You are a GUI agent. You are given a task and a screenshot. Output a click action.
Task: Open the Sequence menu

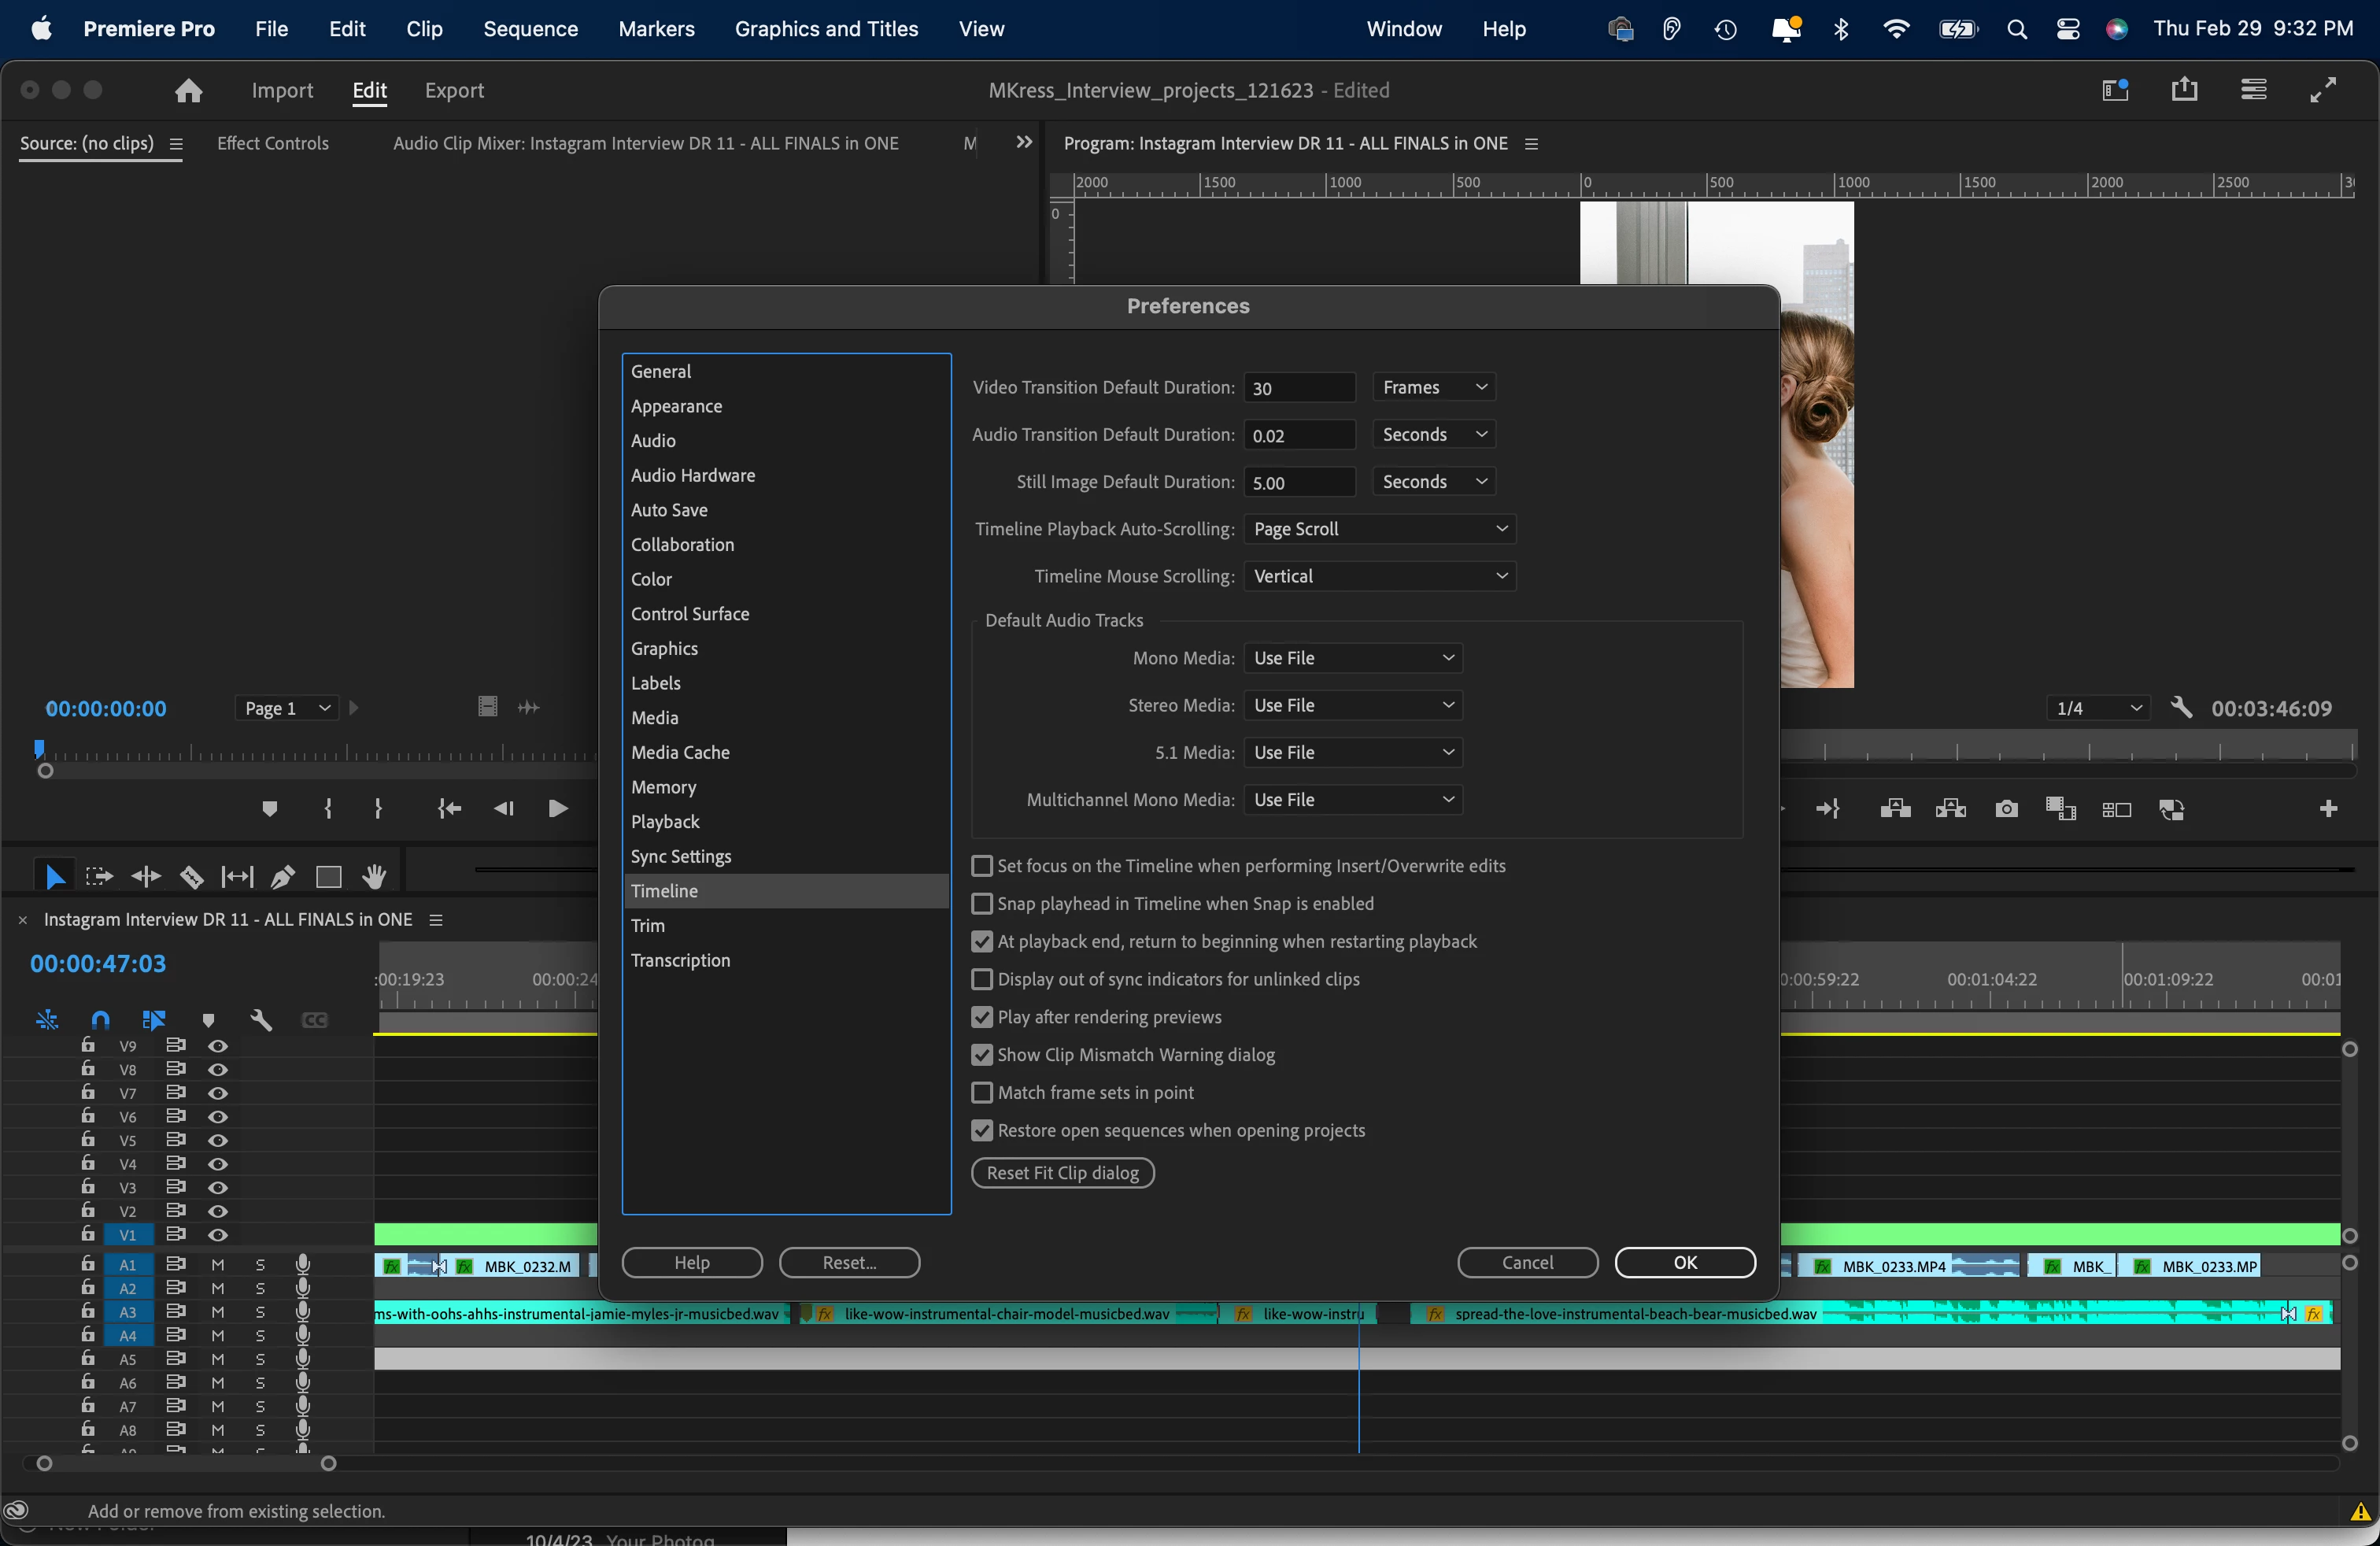point(530,29)
